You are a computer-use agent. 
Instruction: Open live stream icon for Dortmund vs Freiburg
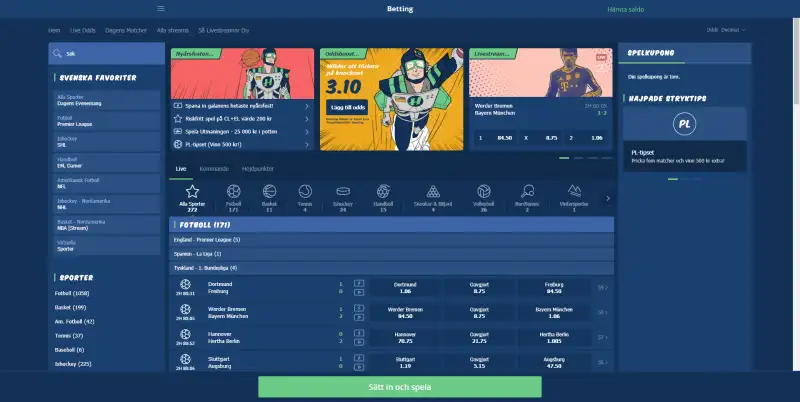(x=359, y=292)
